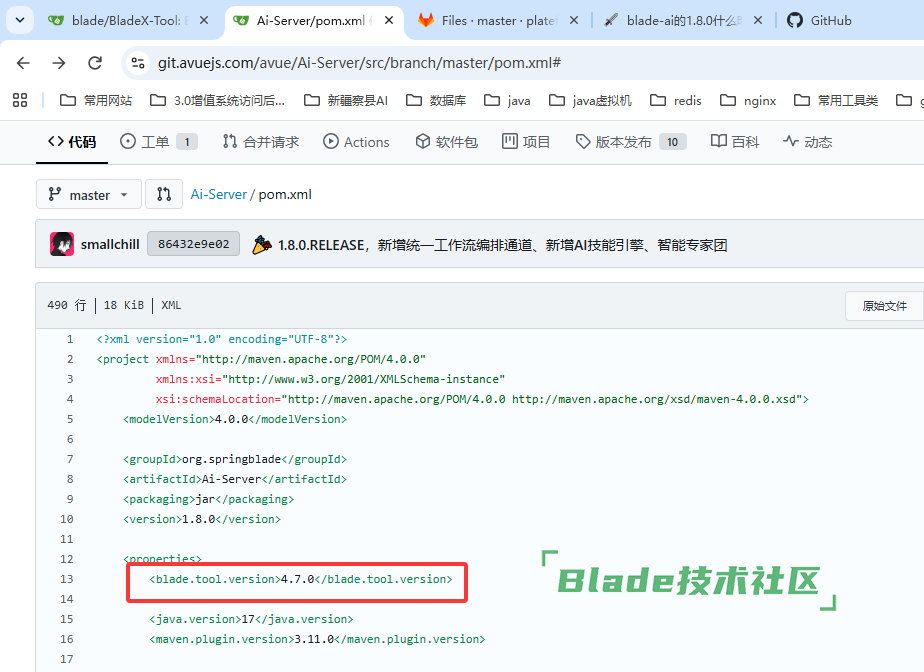The width and height of the screenshot is (924, 672).
Task: Open the Ai-Server breadcrumb link
Action: tap(219, 195)
